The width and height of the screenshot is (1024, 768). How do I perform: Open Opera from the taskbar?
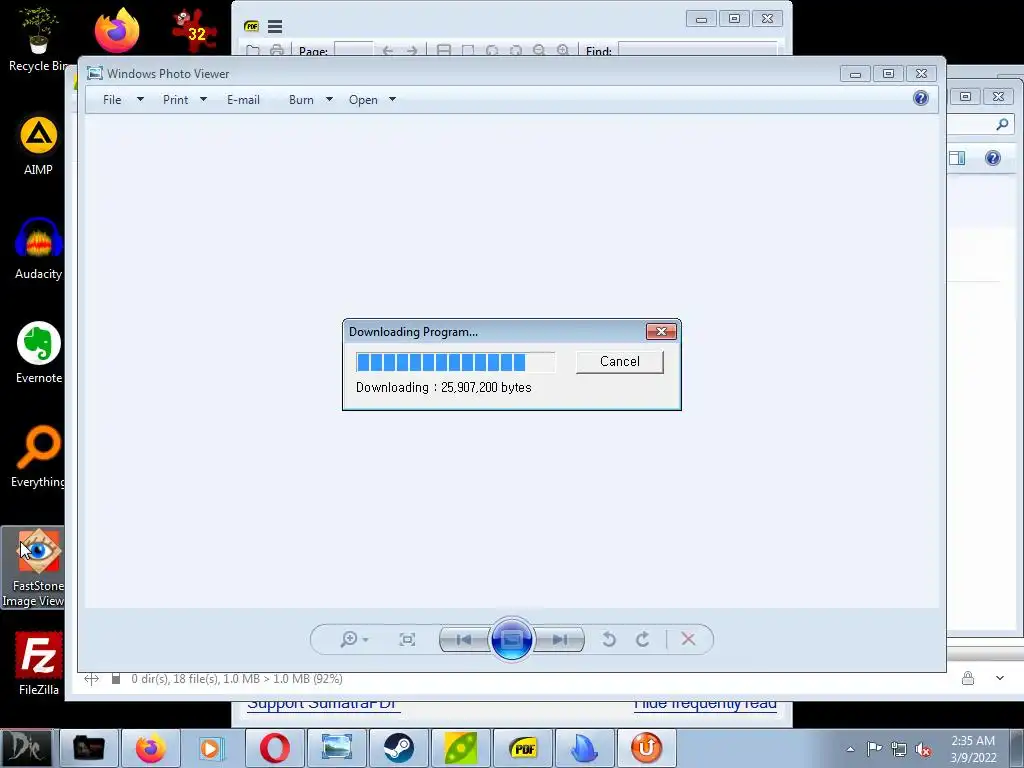(274, 748)
